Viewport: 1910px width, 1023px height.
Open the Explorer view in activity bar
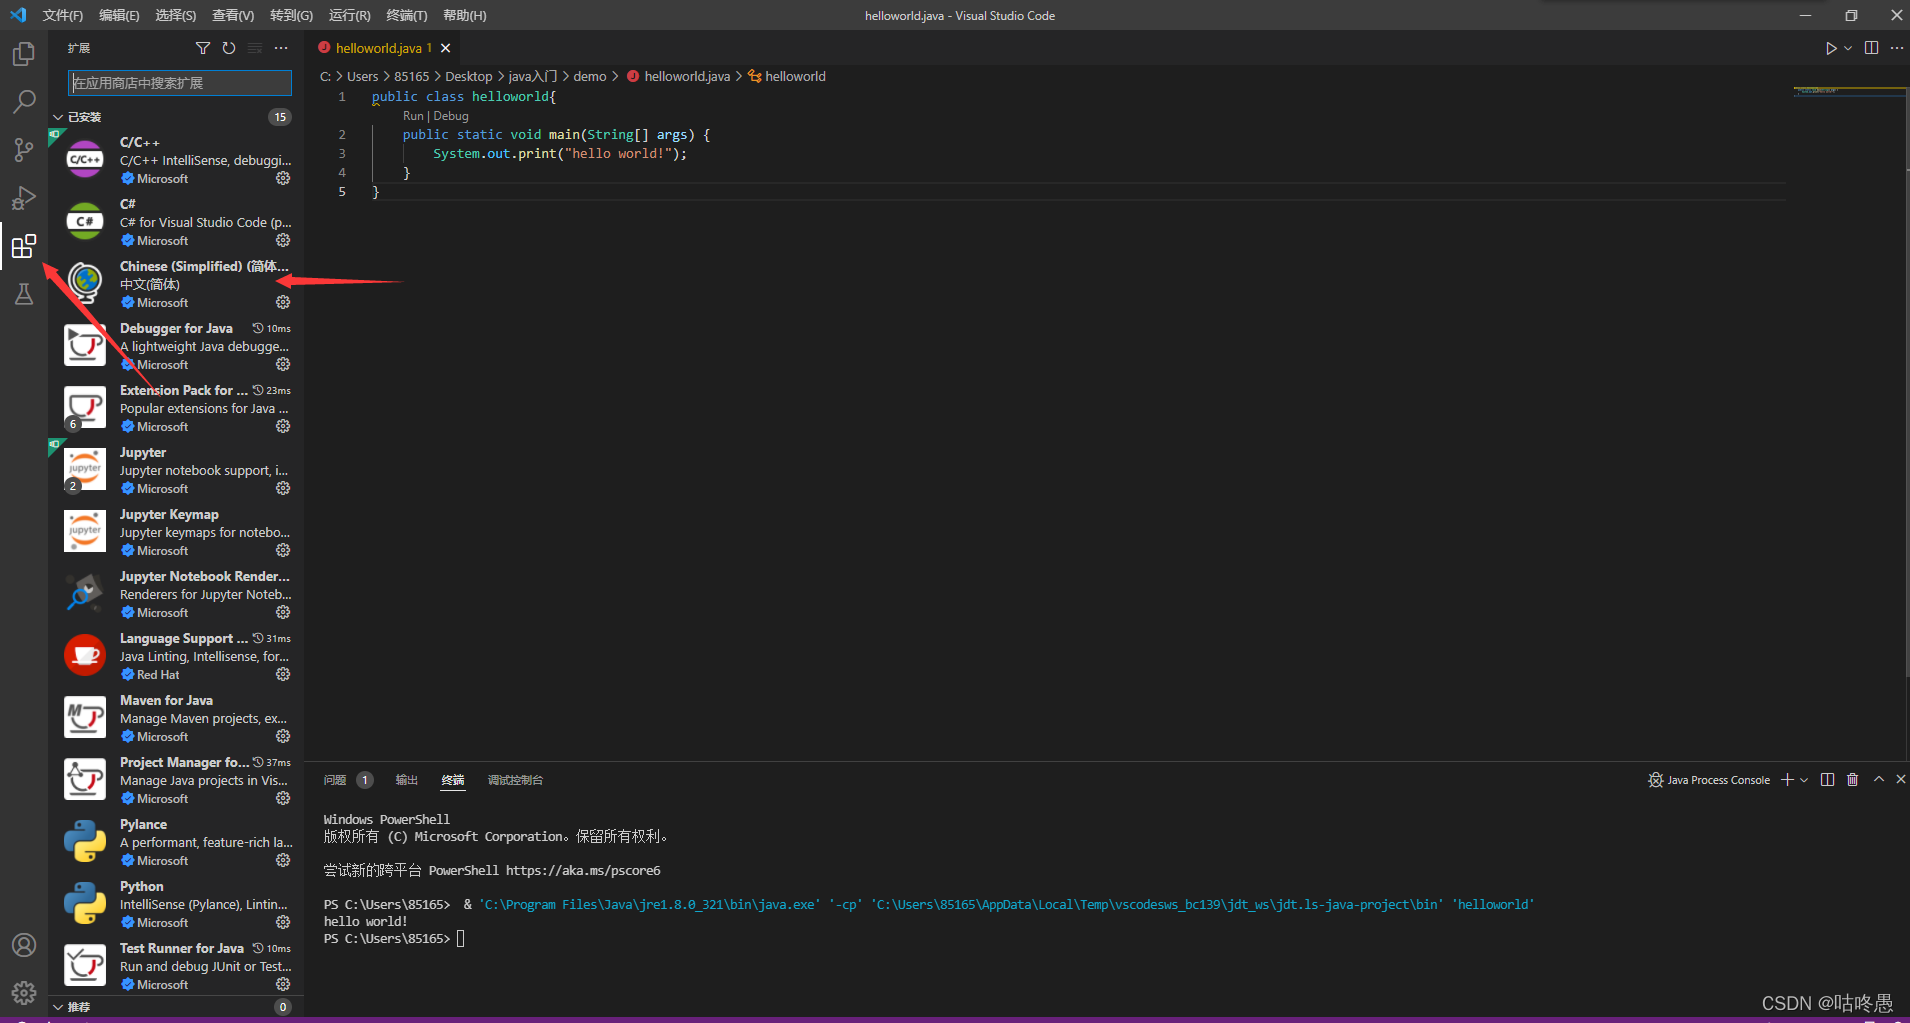24,53
